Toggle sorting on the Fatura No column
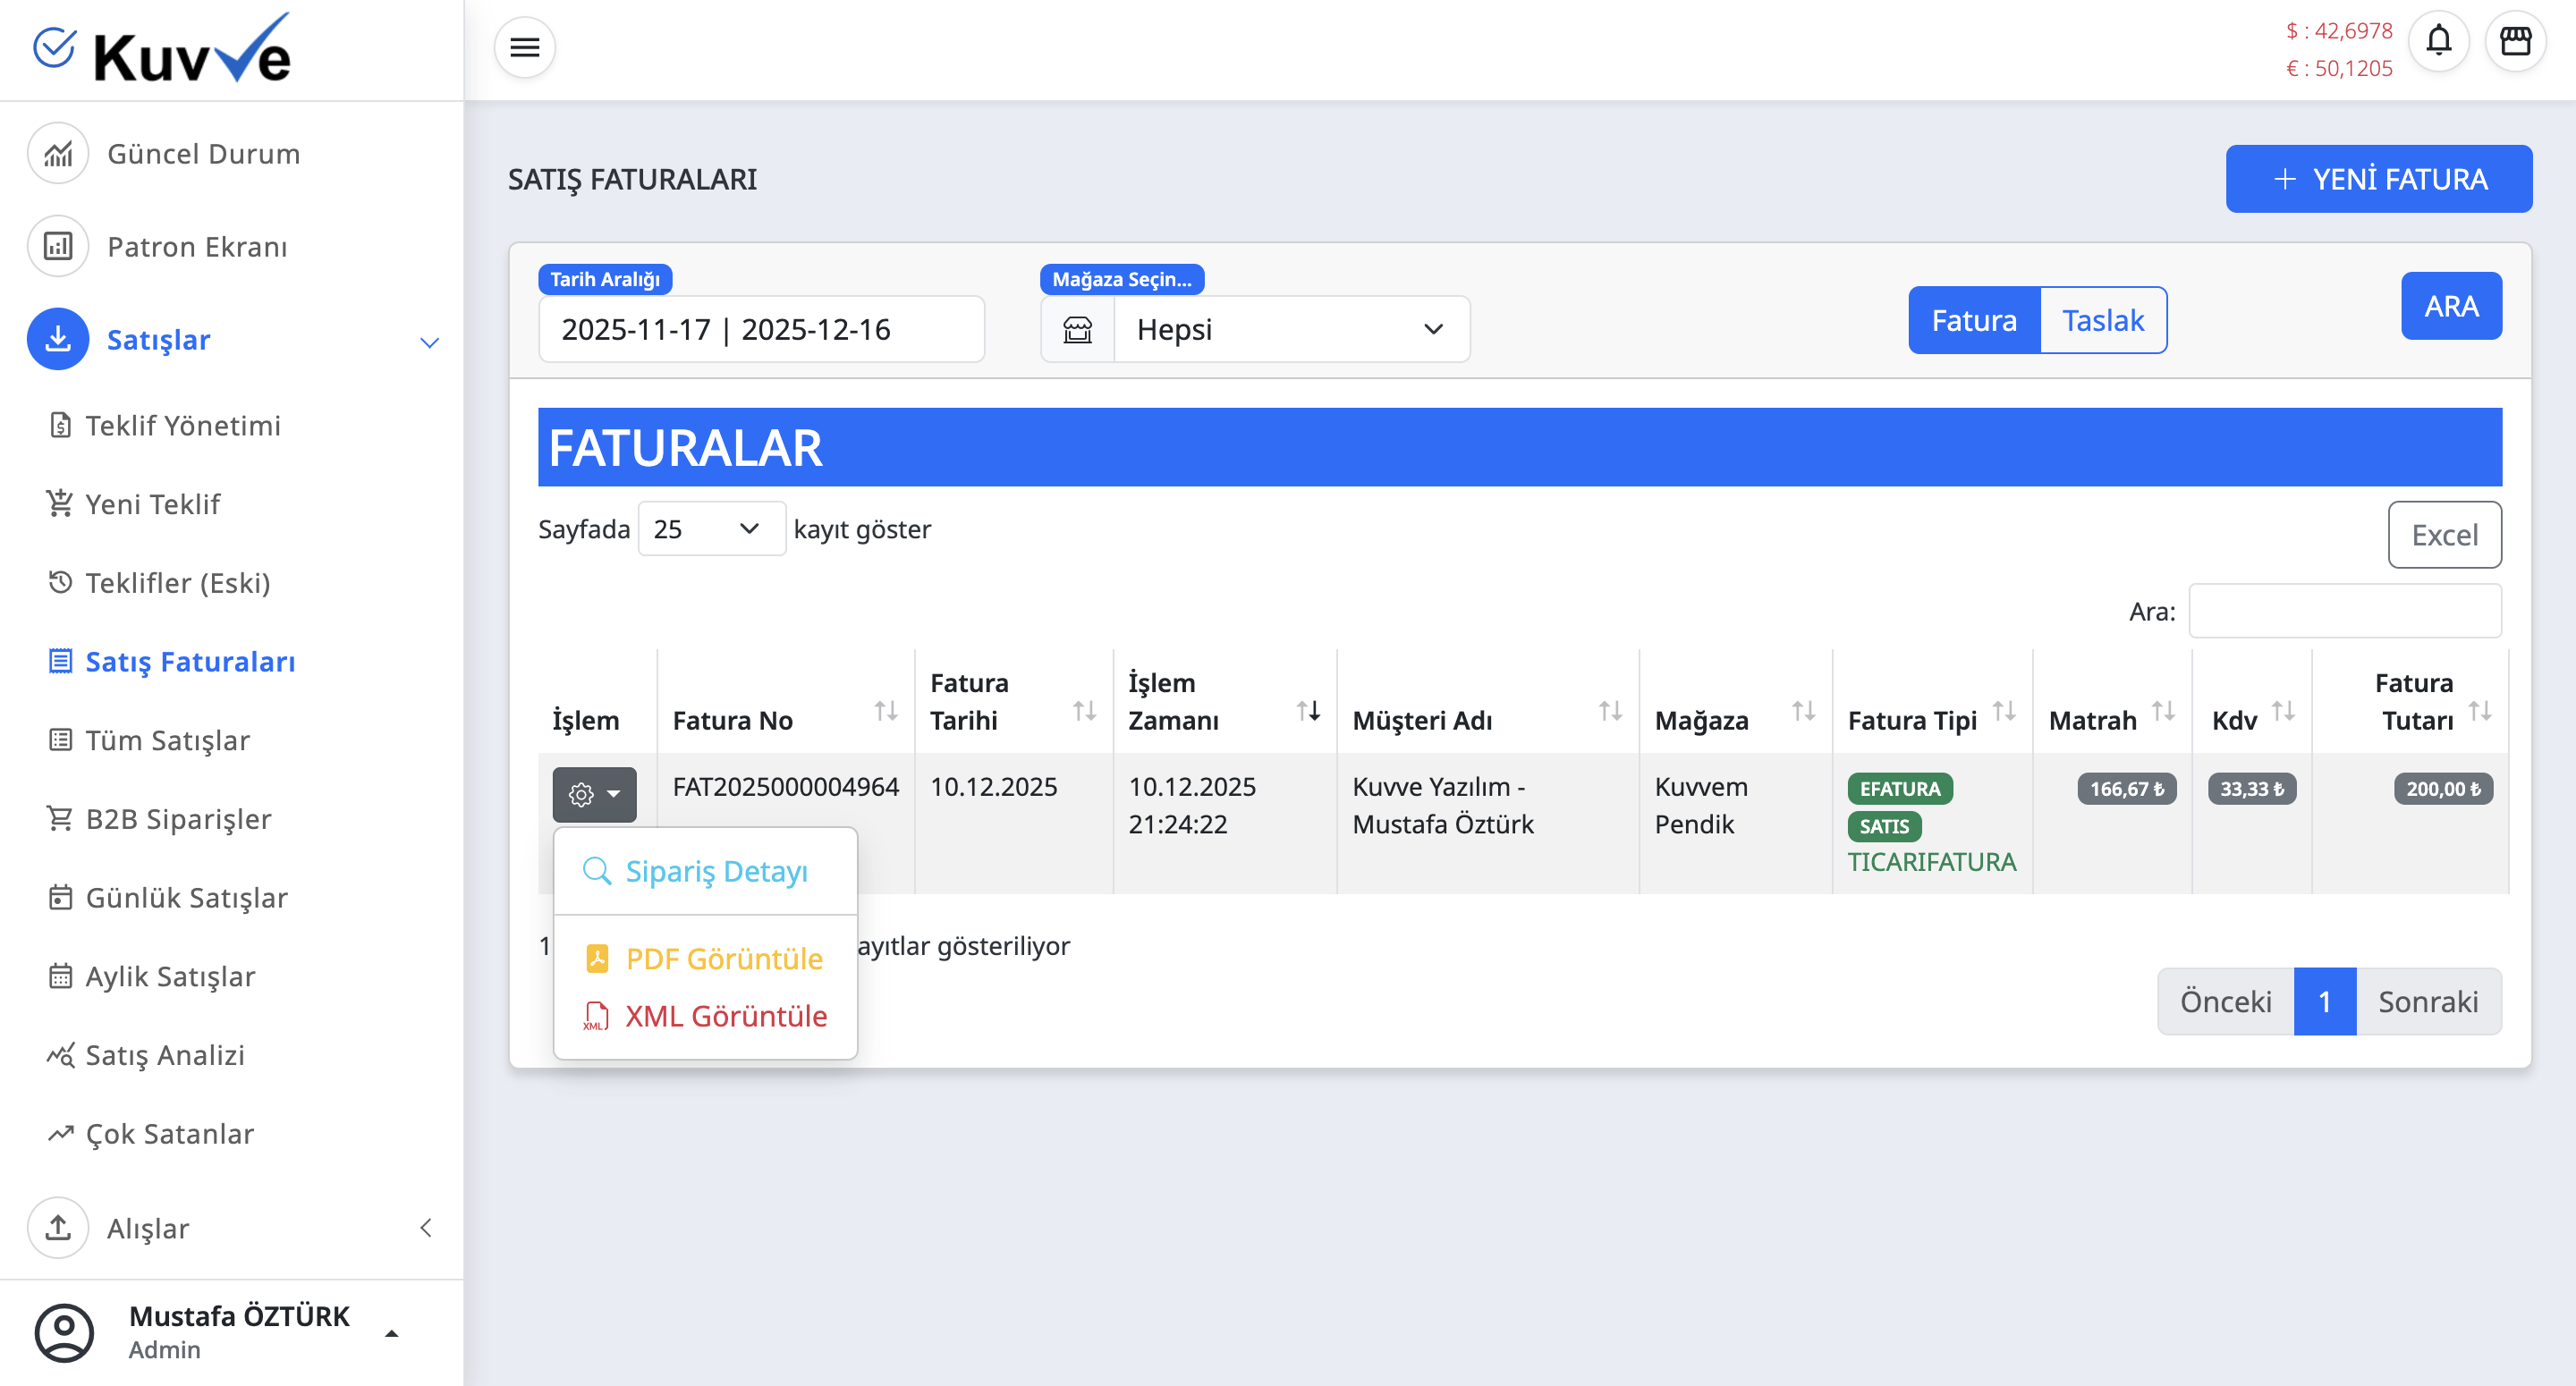 coord(886,712)
